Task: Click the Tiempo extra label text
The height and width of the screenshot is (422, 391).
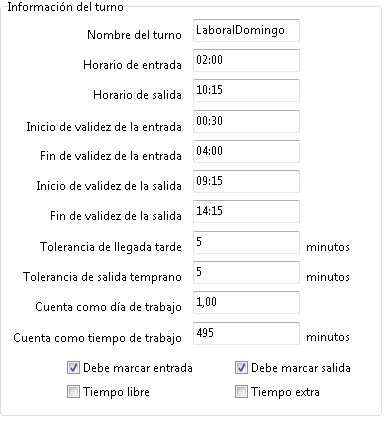Action: click(285, 392)
